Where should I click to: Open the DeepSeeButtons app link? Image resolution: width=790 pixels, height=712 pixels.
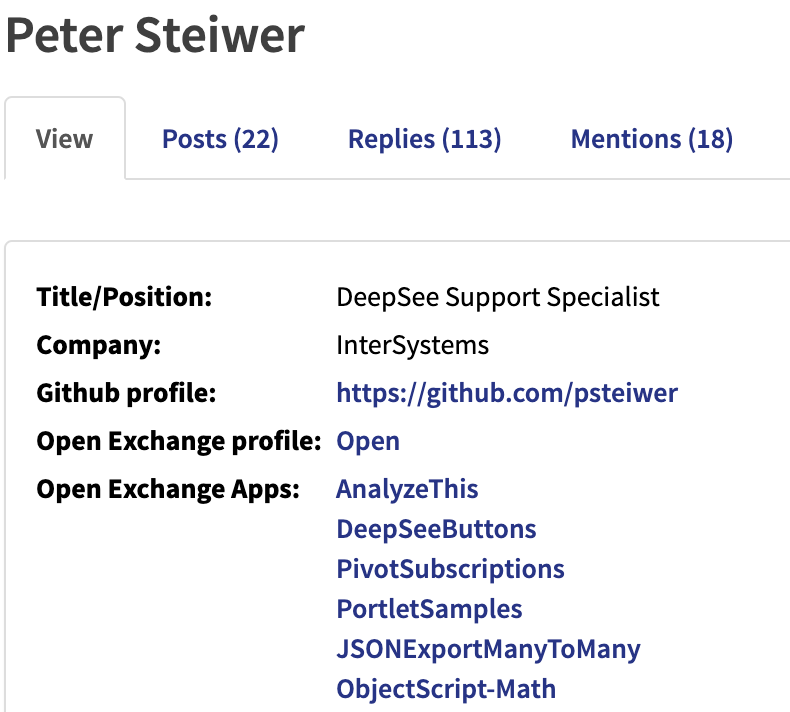pos(436,529)
